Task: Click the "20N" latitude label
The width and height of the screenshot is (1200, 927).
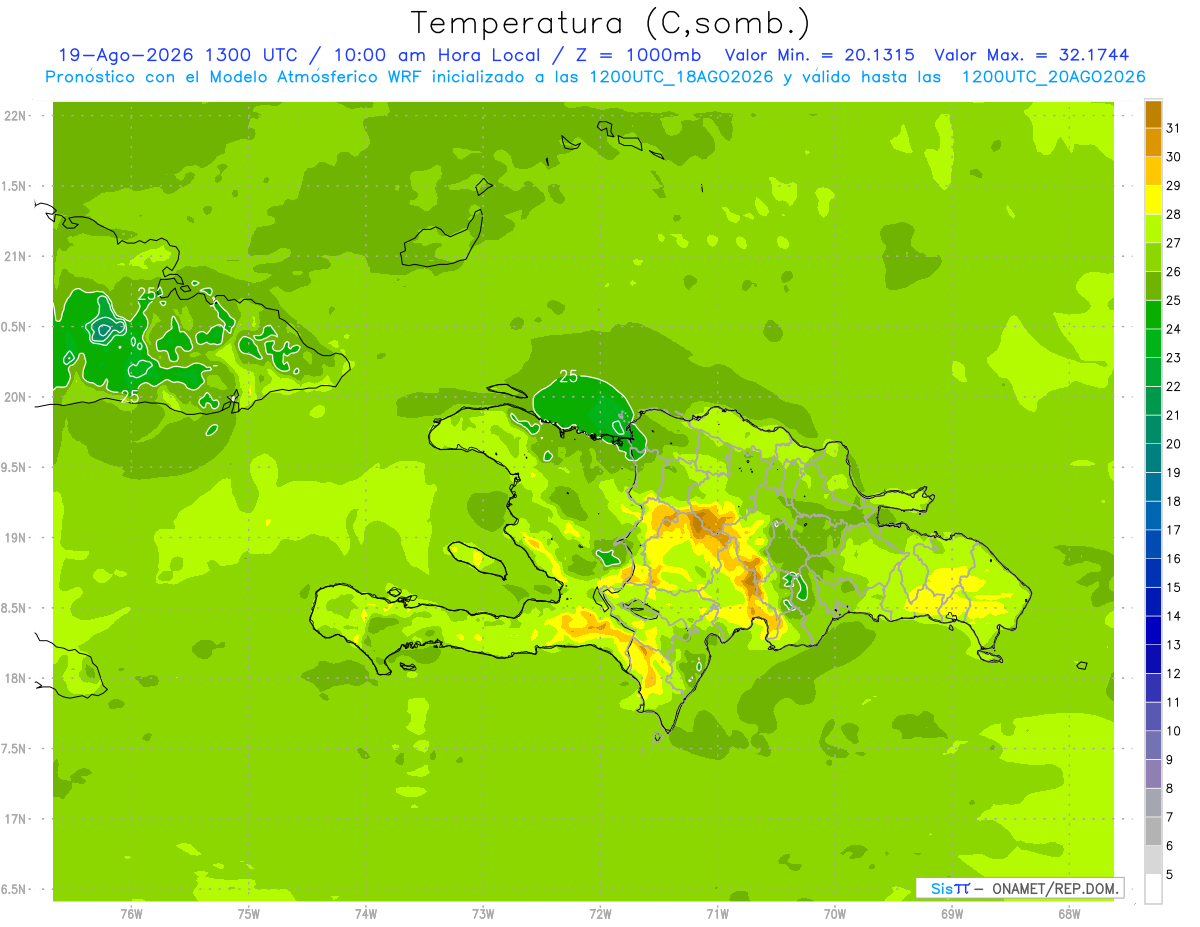Action: coord(15,397)
